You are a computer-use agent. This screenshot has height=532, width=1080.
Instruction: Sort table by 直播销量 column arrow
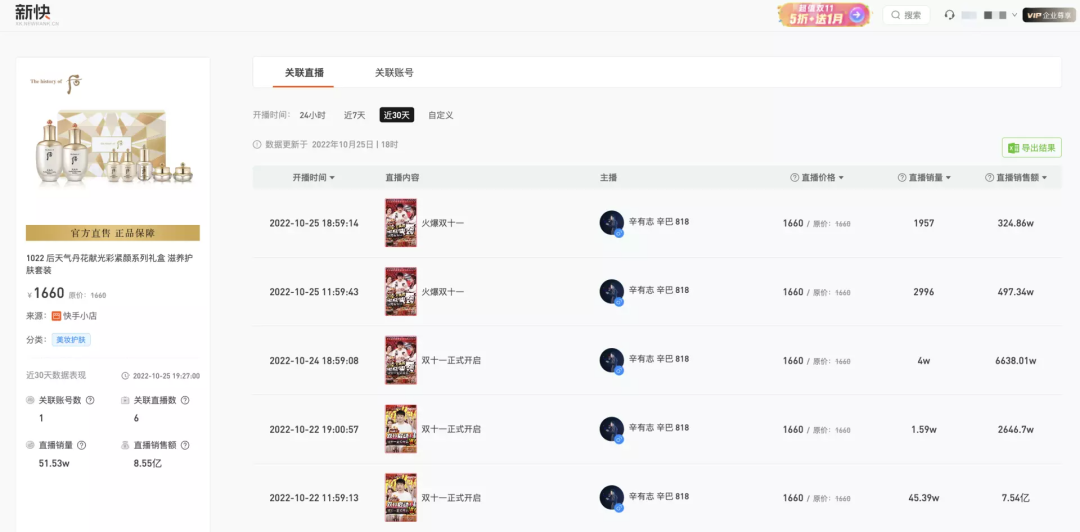coord(948,178)
